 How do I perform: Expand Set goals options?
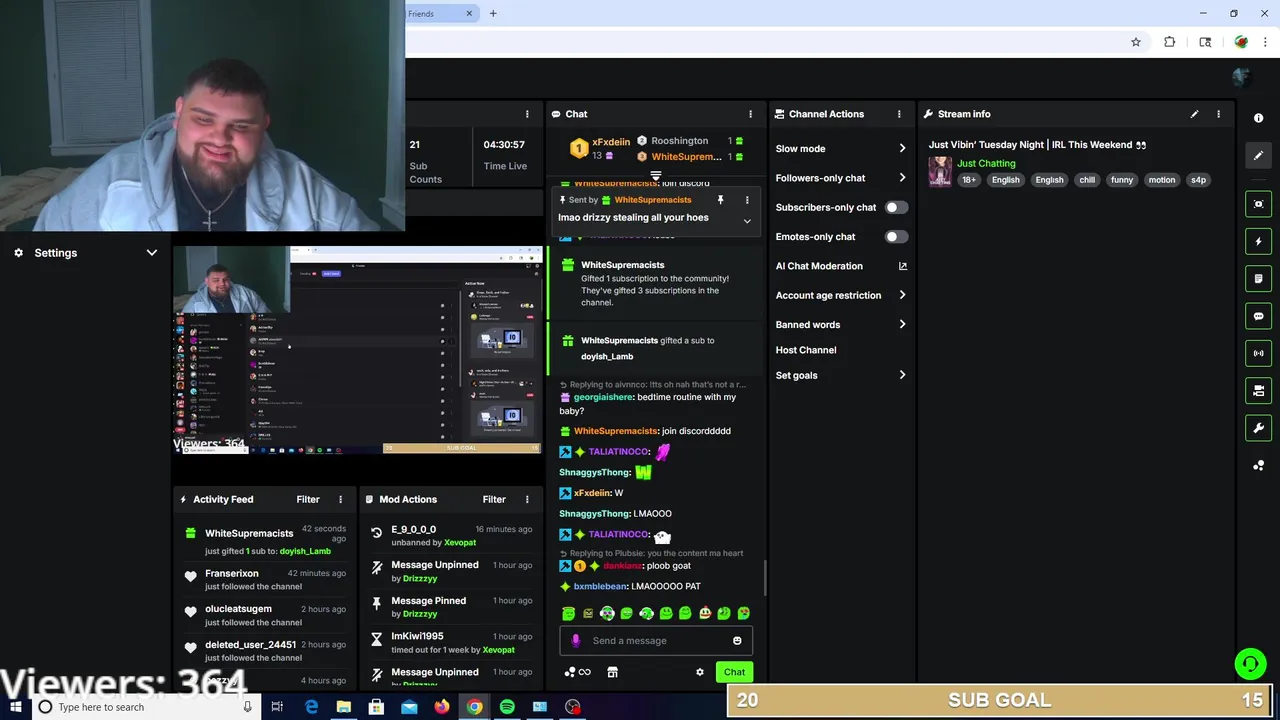pyautogui.click(x=902, y=375)
